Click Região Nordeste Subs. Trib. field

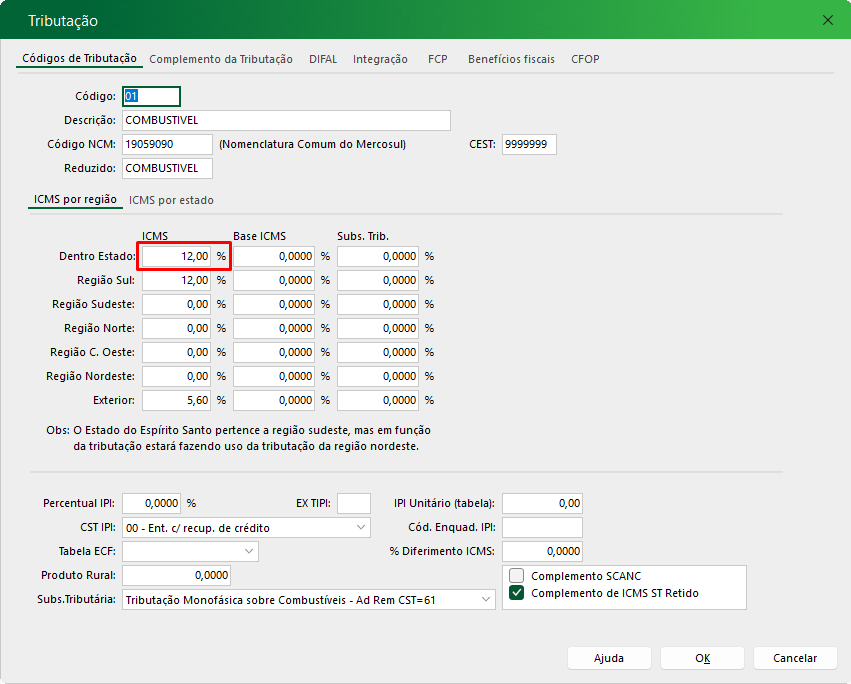coord(378,376)
